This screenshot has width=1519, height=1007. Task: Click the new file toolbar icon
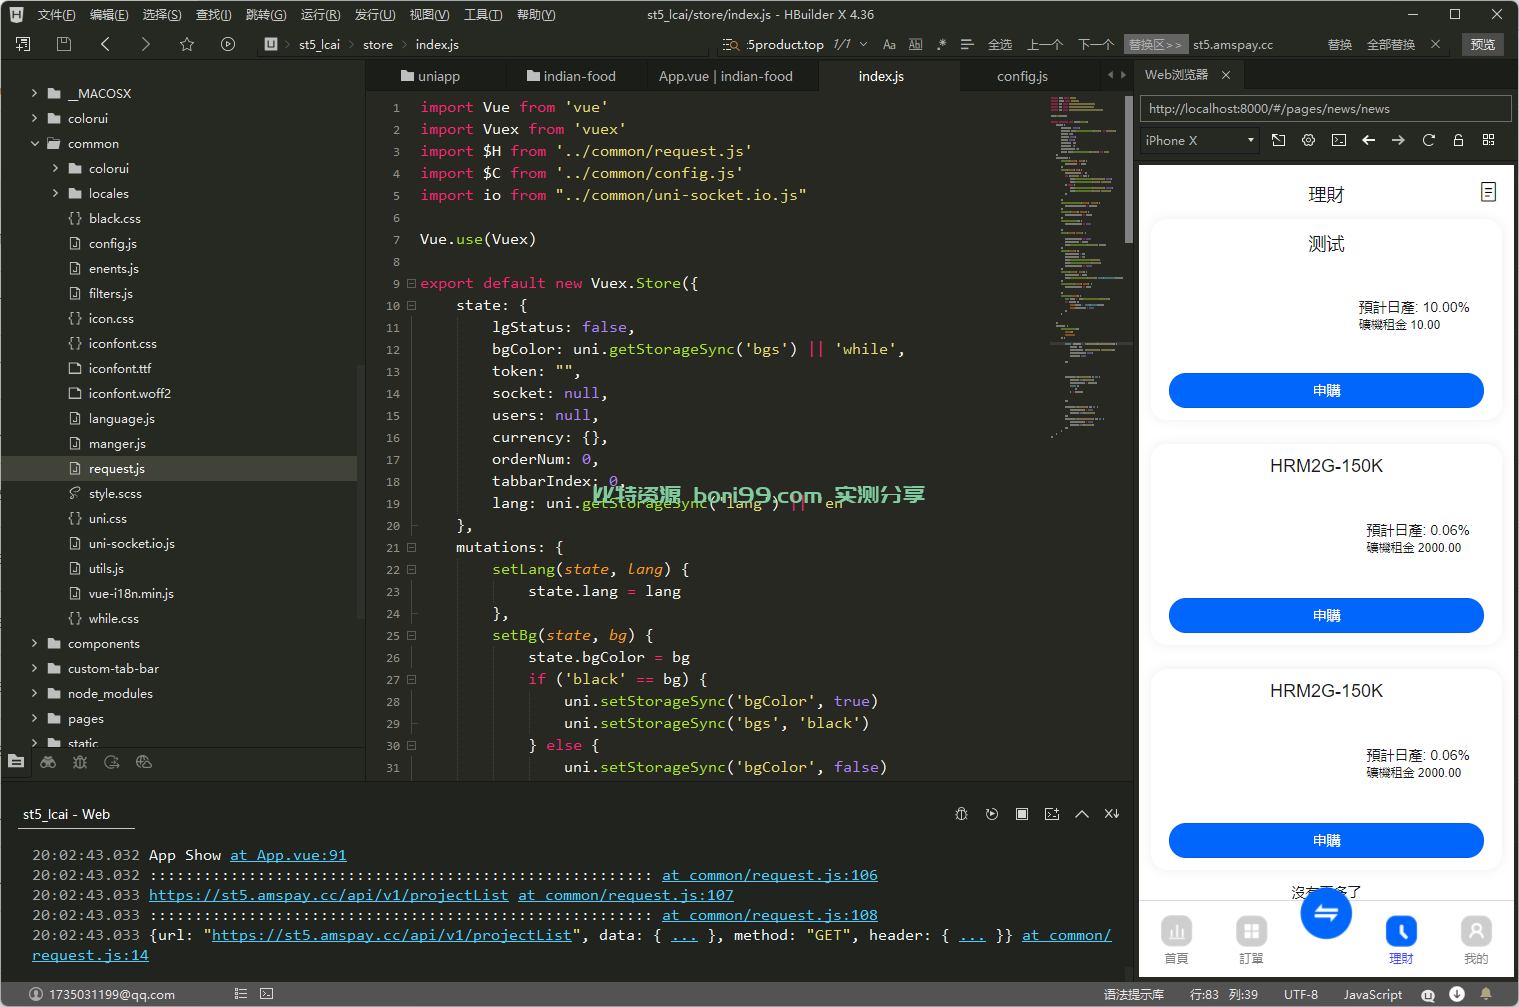pyautogui.click(x=23, y=44)
